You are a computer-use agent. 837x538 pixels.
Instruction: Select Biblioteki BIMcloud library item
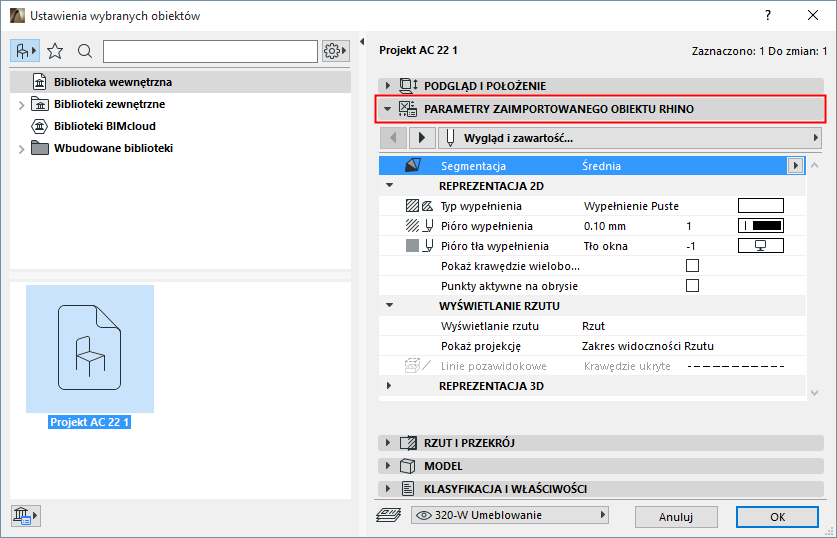click(x=105, y=126)
